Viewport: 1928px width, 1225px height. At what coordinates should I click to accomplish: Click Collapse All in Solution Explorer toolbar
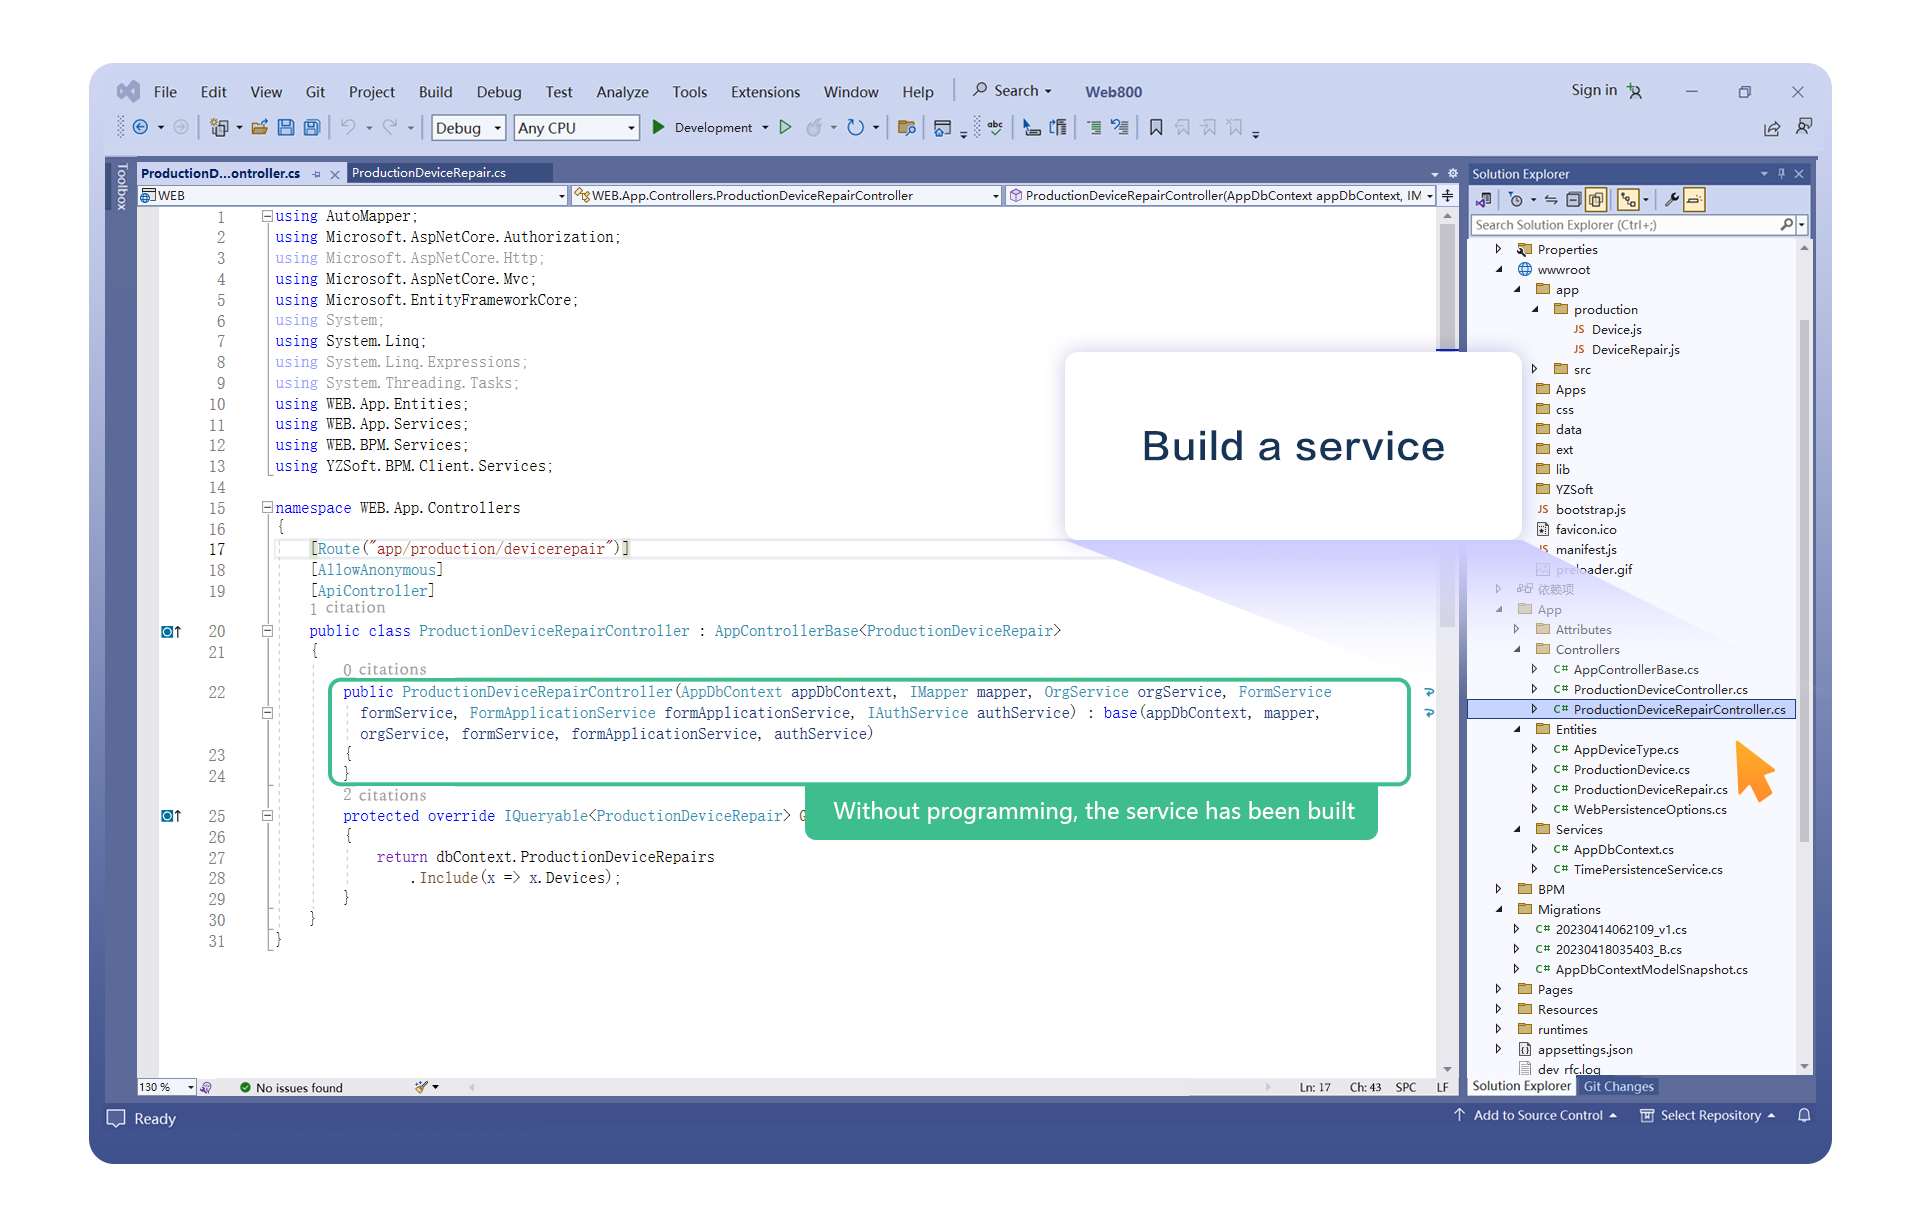pyautogui.click(x=1573, y=200)
